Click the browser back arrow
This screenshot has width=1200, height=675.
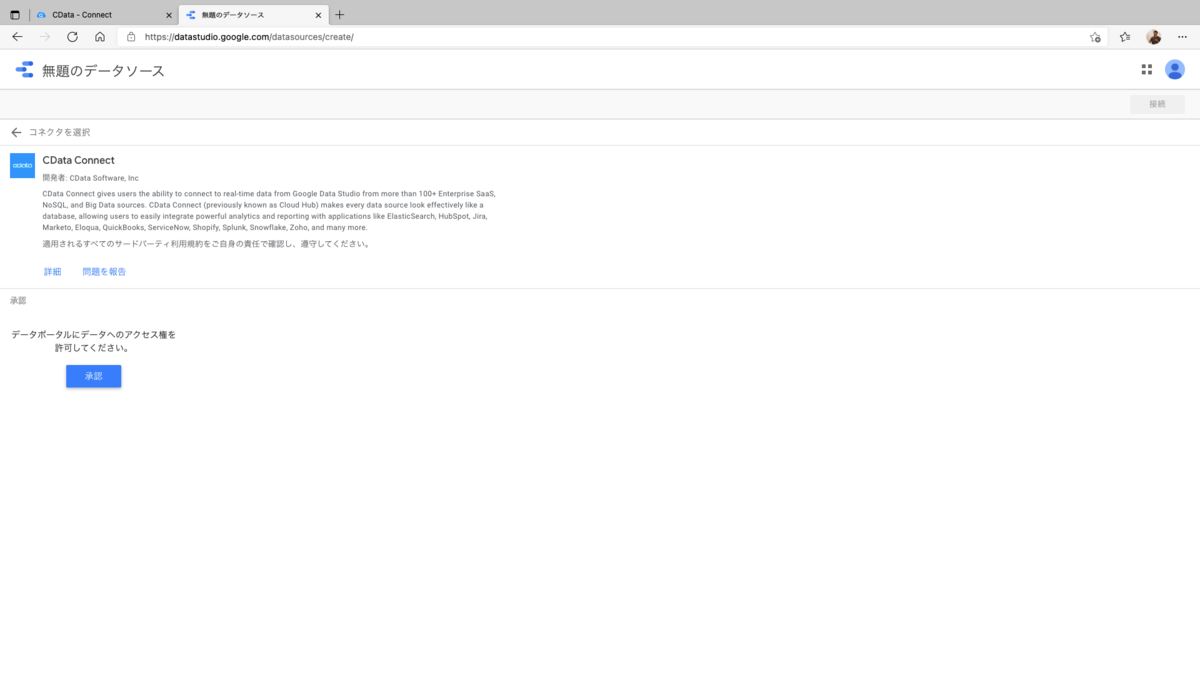pyautogui.click(x=17, y=37)
